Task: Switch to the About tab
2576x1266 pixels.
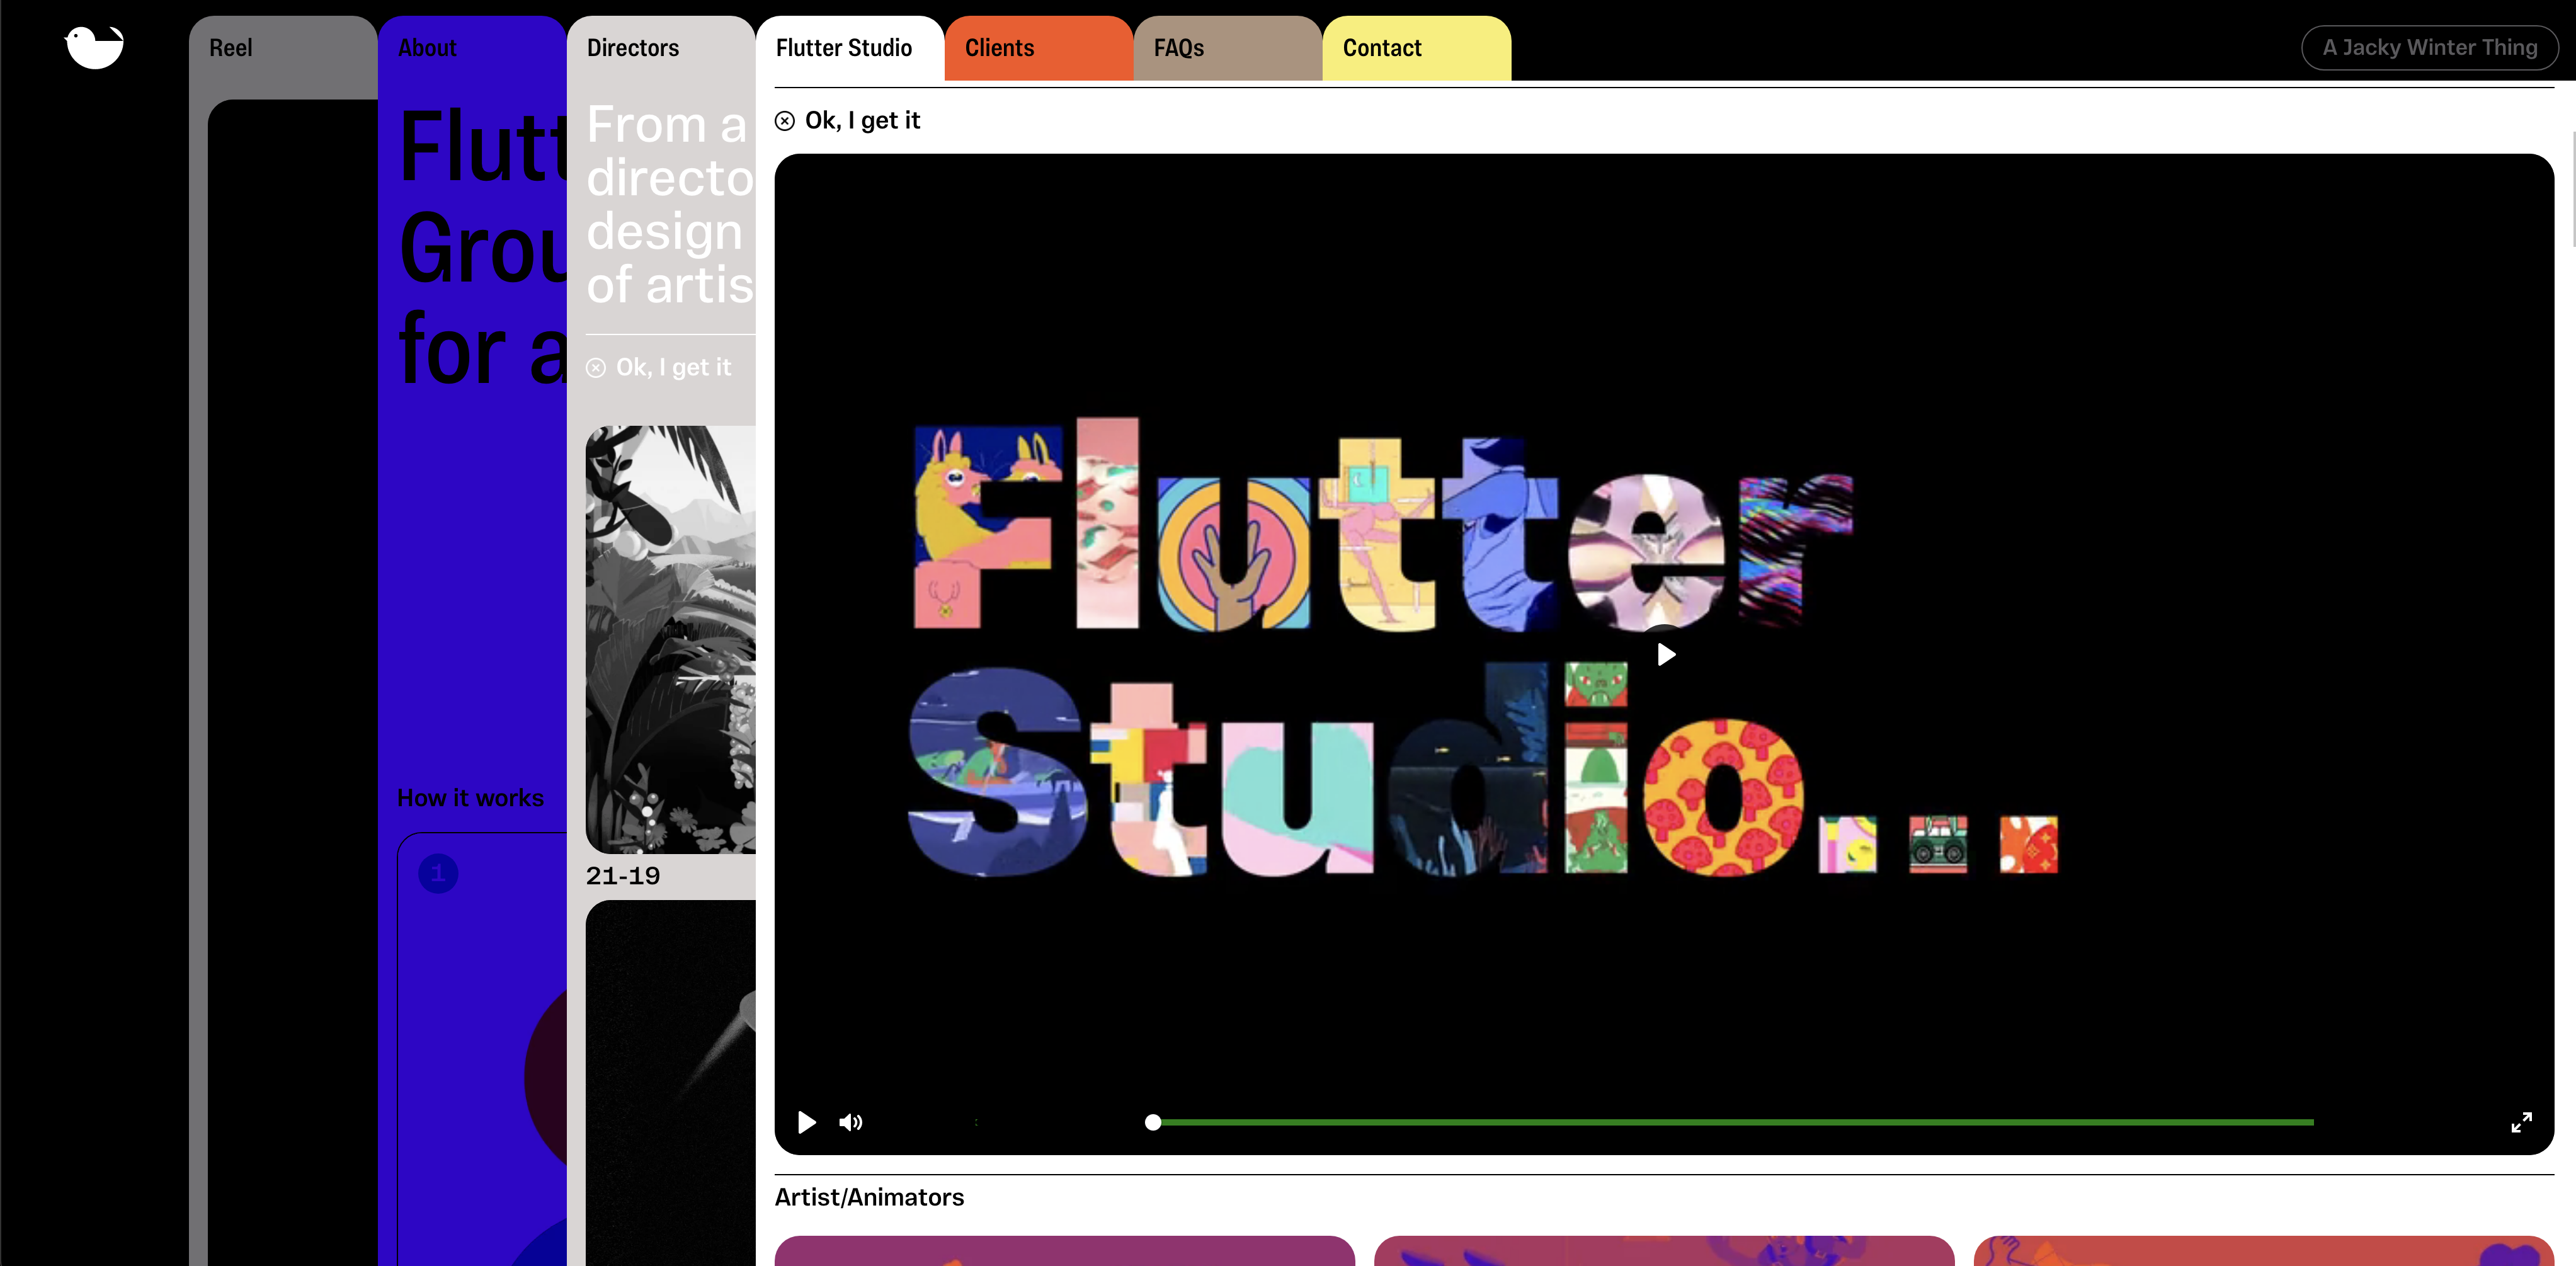Action: (427, 48)
